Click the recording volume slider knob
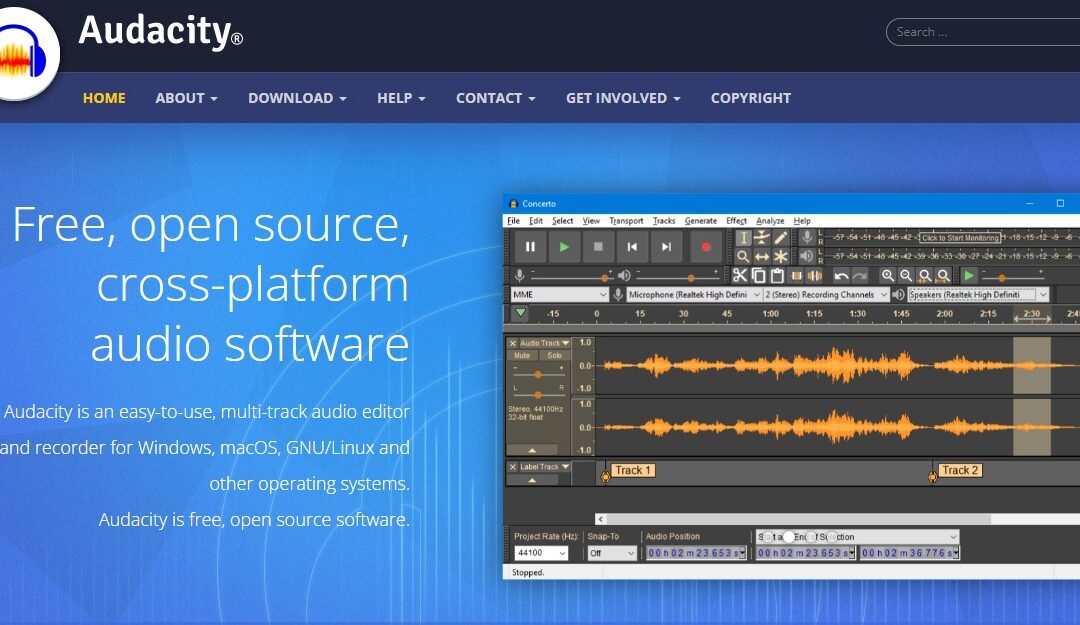 tap(605, 278)
